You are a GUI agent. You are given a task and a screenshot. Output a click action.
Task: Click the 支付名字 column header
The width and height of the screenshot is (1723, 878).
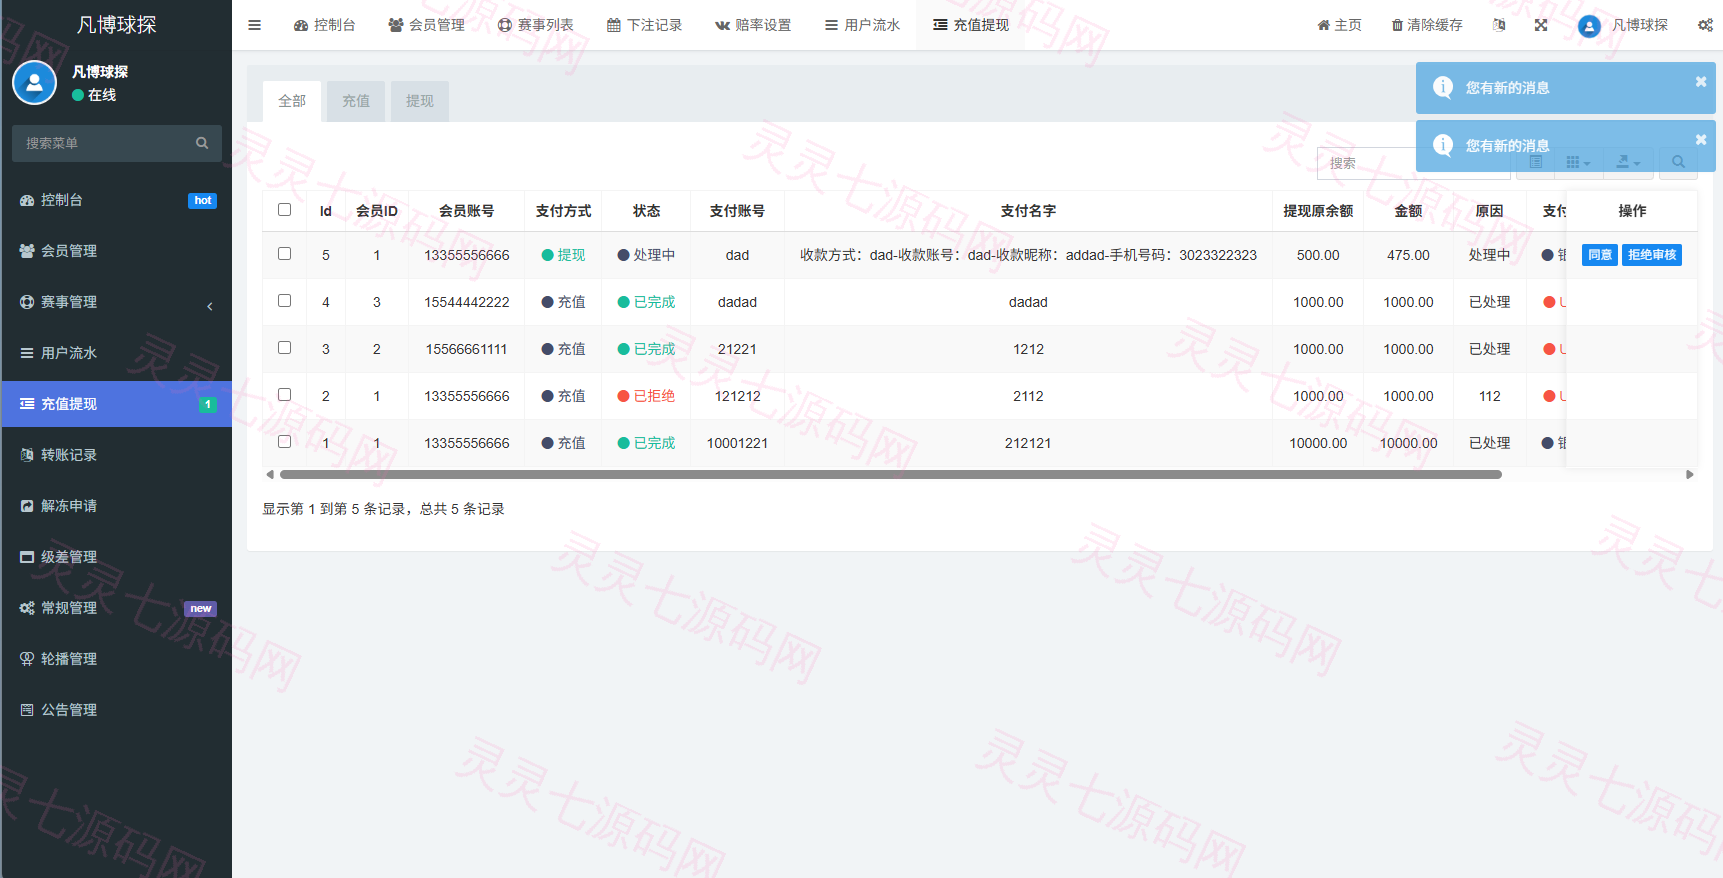click(x=1028, y=211)
